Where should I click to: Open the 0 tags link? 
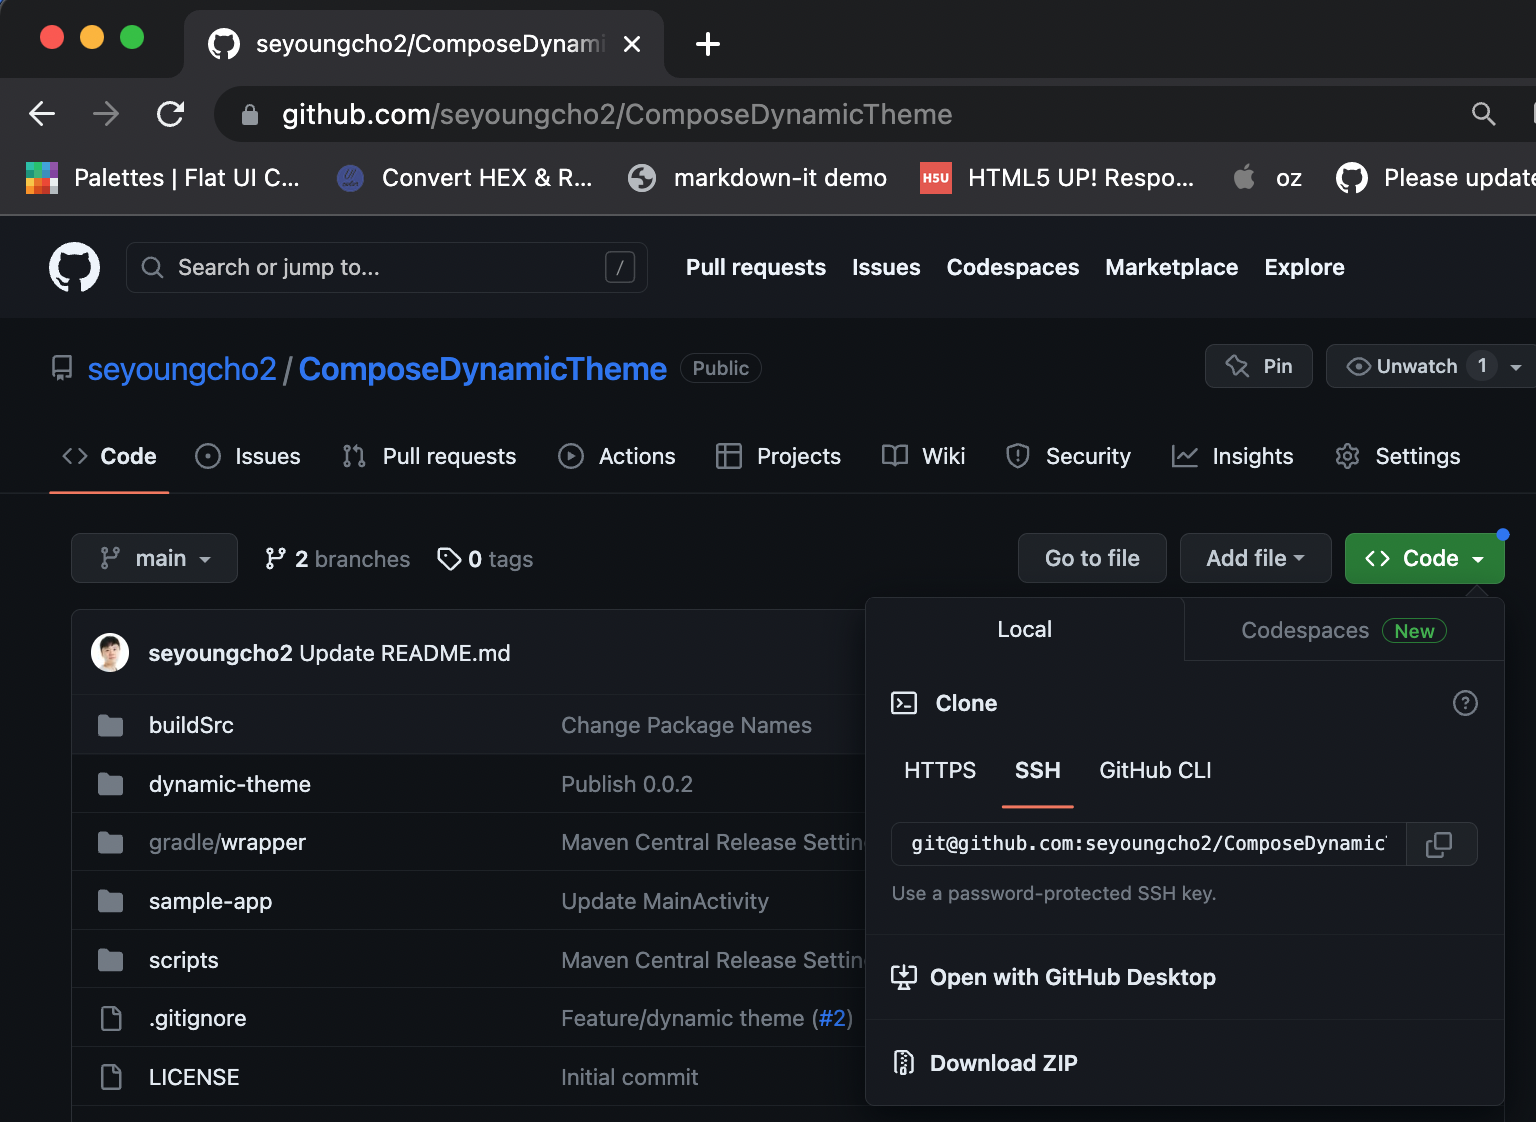(485, 559)
